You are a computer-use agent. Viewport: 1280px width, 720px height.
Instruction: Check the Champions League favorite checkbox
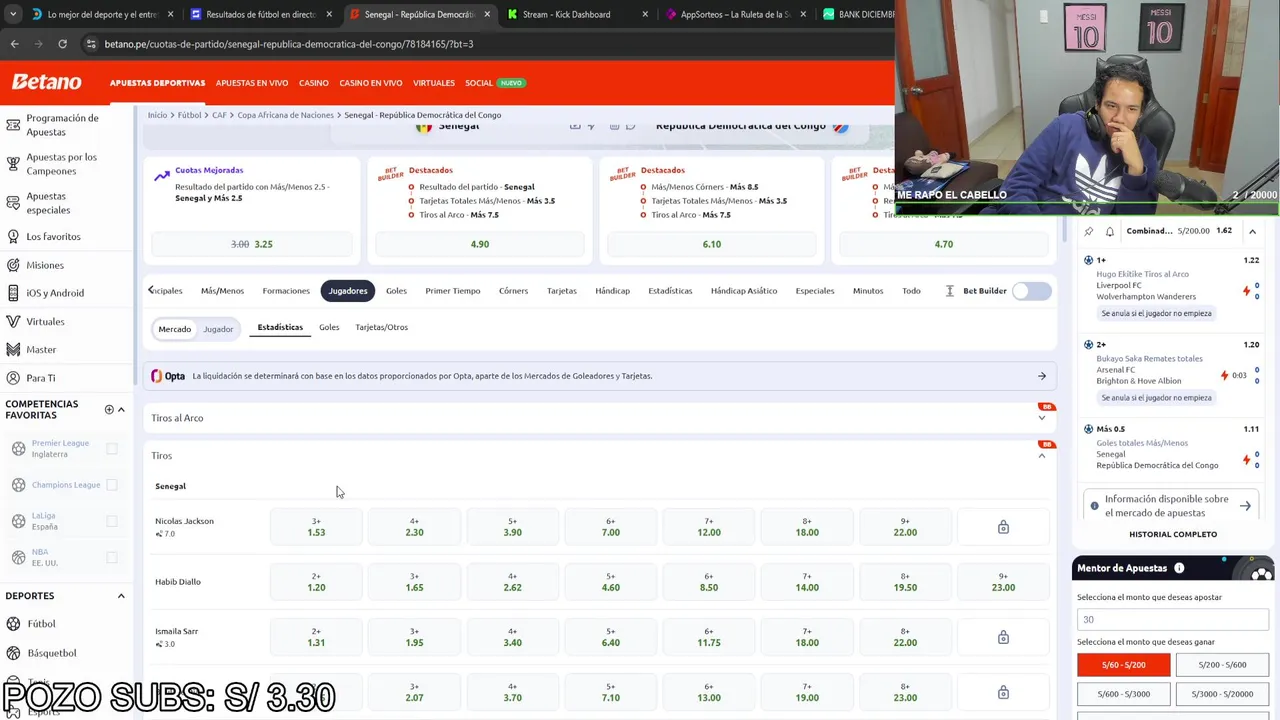(x=112, y=485)
